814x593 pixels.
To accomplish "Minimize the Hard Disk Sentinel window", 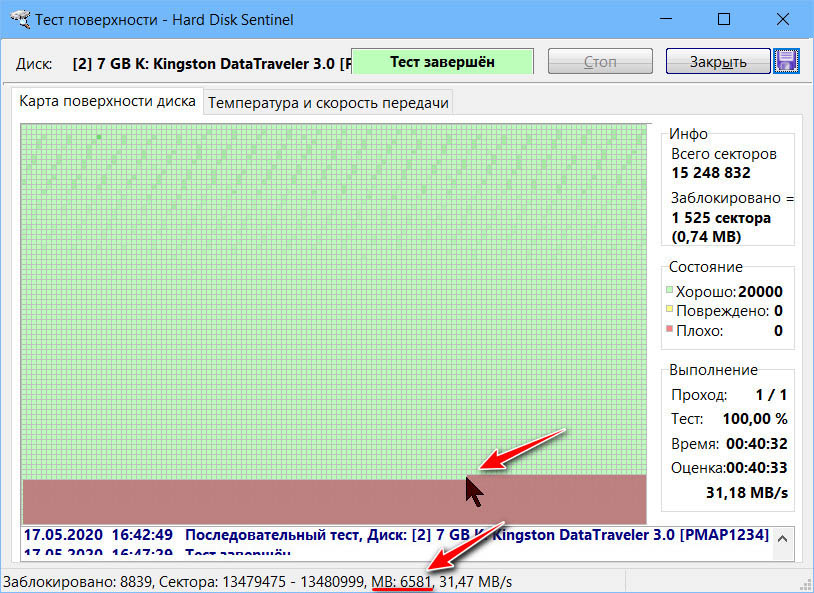I will coord(666,19).
